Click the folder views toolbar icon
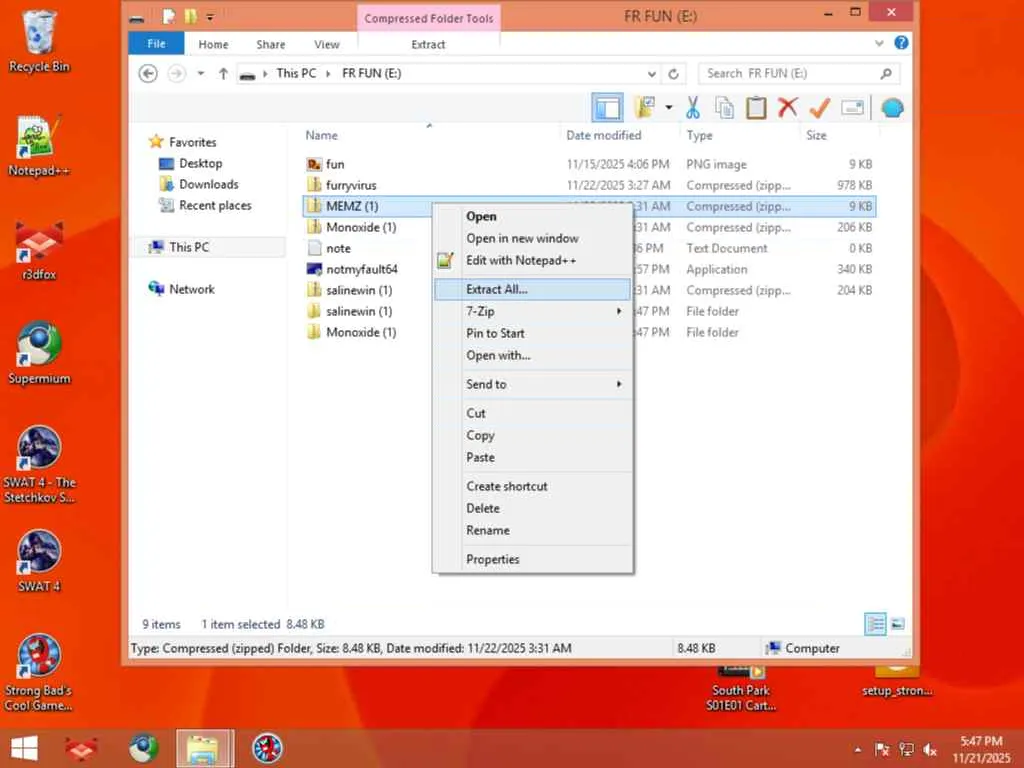Screen dimensions: 1024x768 [645, 108]
